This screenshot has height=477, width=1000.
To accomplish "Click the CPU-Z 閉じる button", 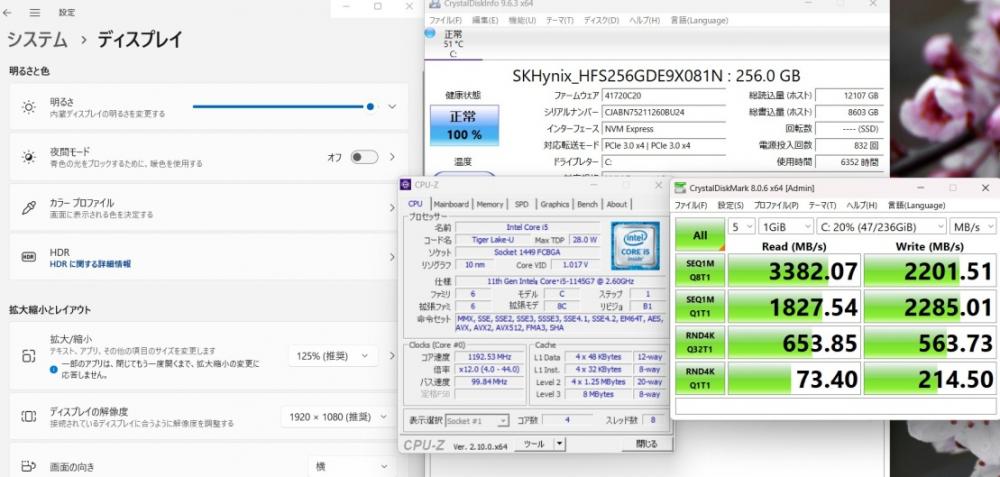I will tap(646, 444).
